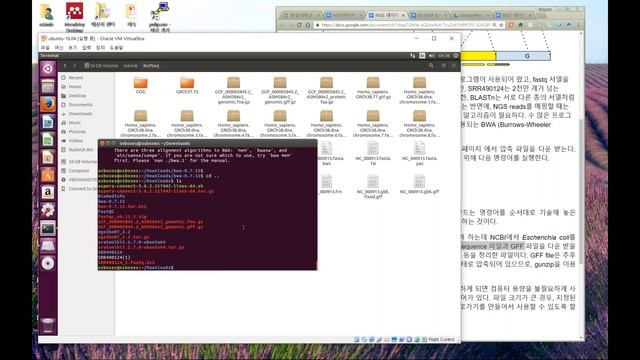This screenshot has height=360, width=640.
Task: Go forward in the file manager
Action: click(x=75, y=65)
